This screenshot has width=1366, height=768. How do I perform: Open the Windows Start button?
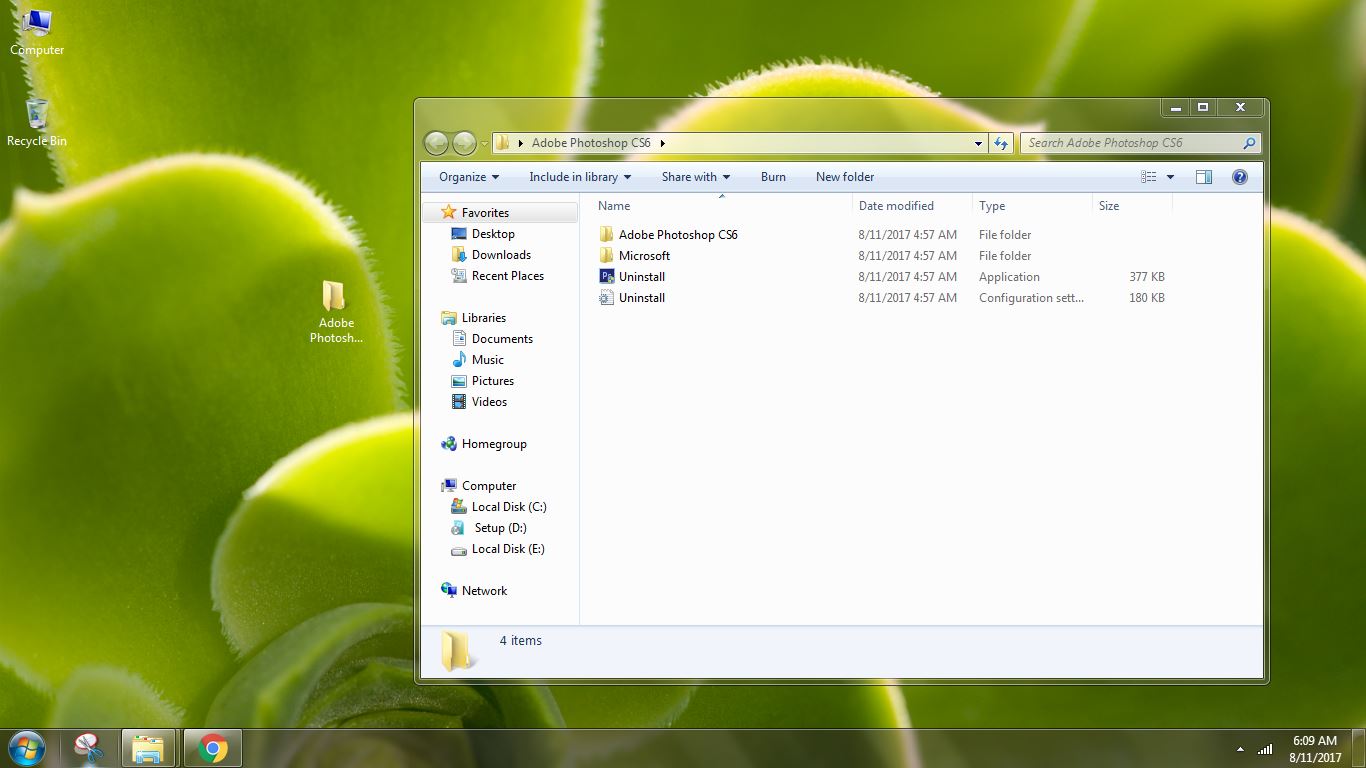pos(26,748)
